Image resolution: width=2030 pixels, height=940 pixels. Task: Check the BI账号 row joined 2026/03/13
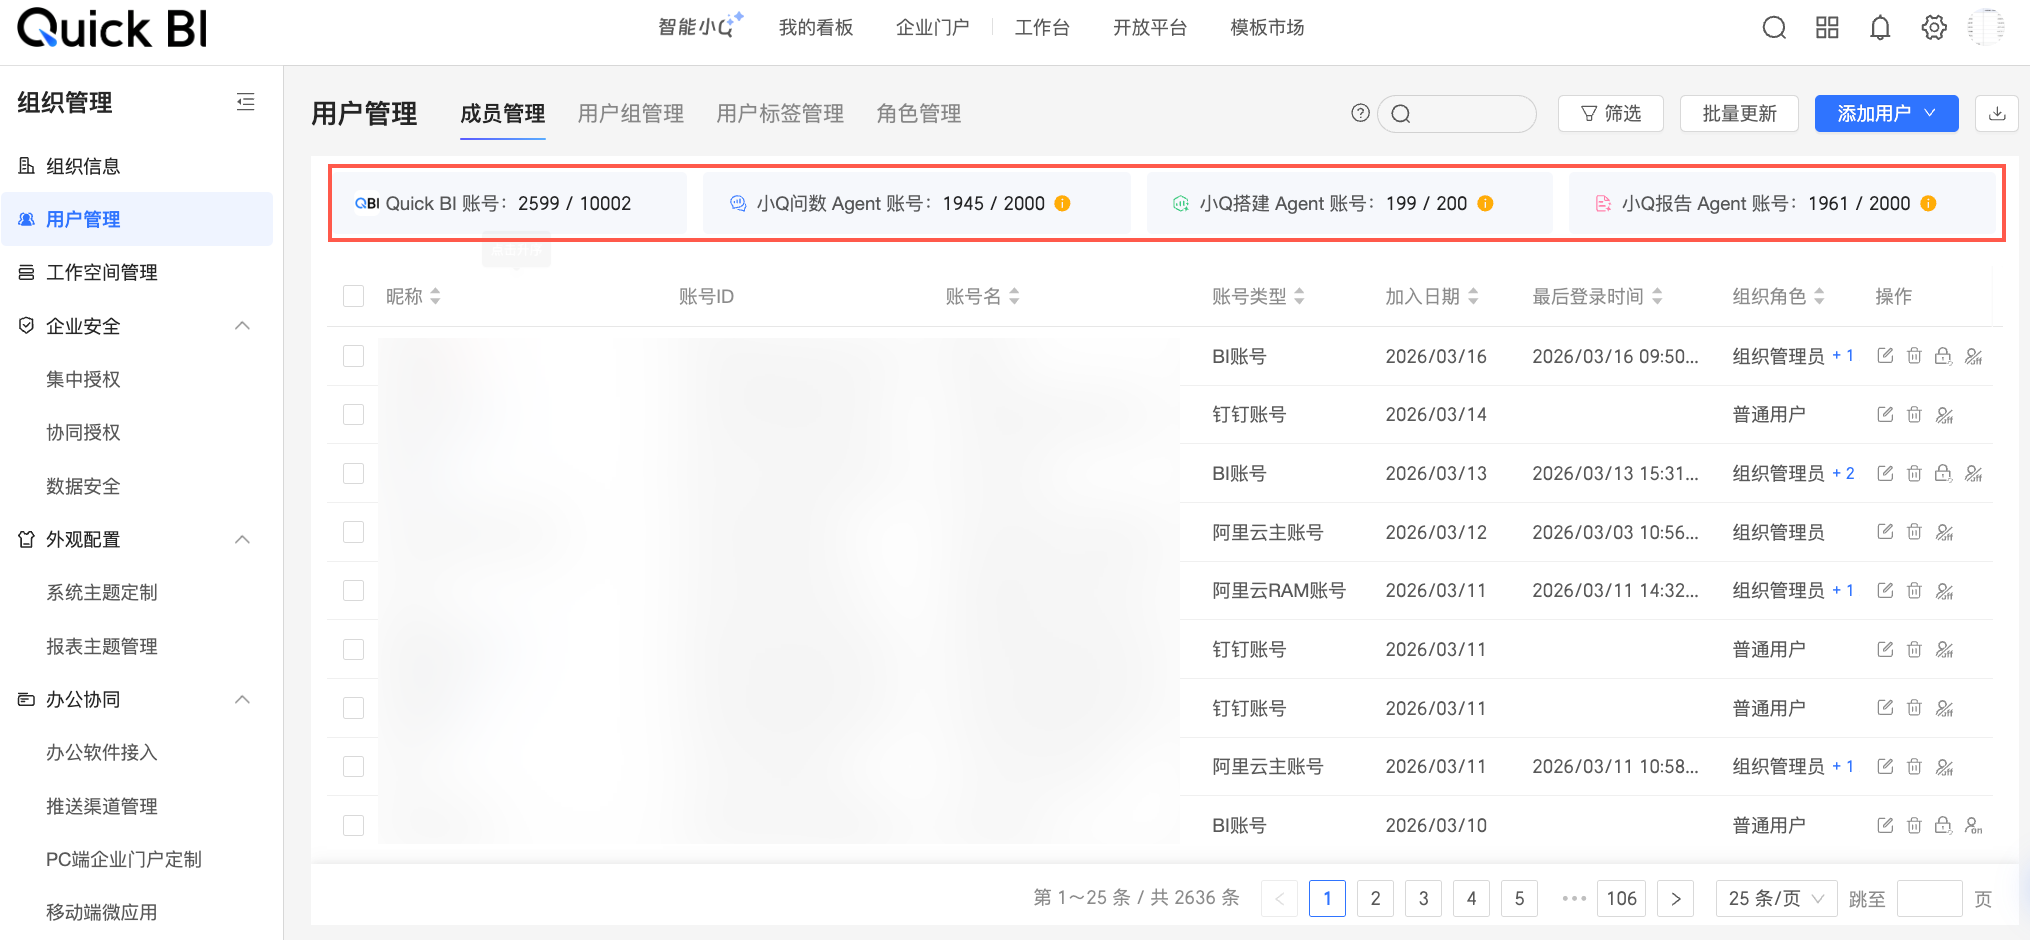pos(353,473)
